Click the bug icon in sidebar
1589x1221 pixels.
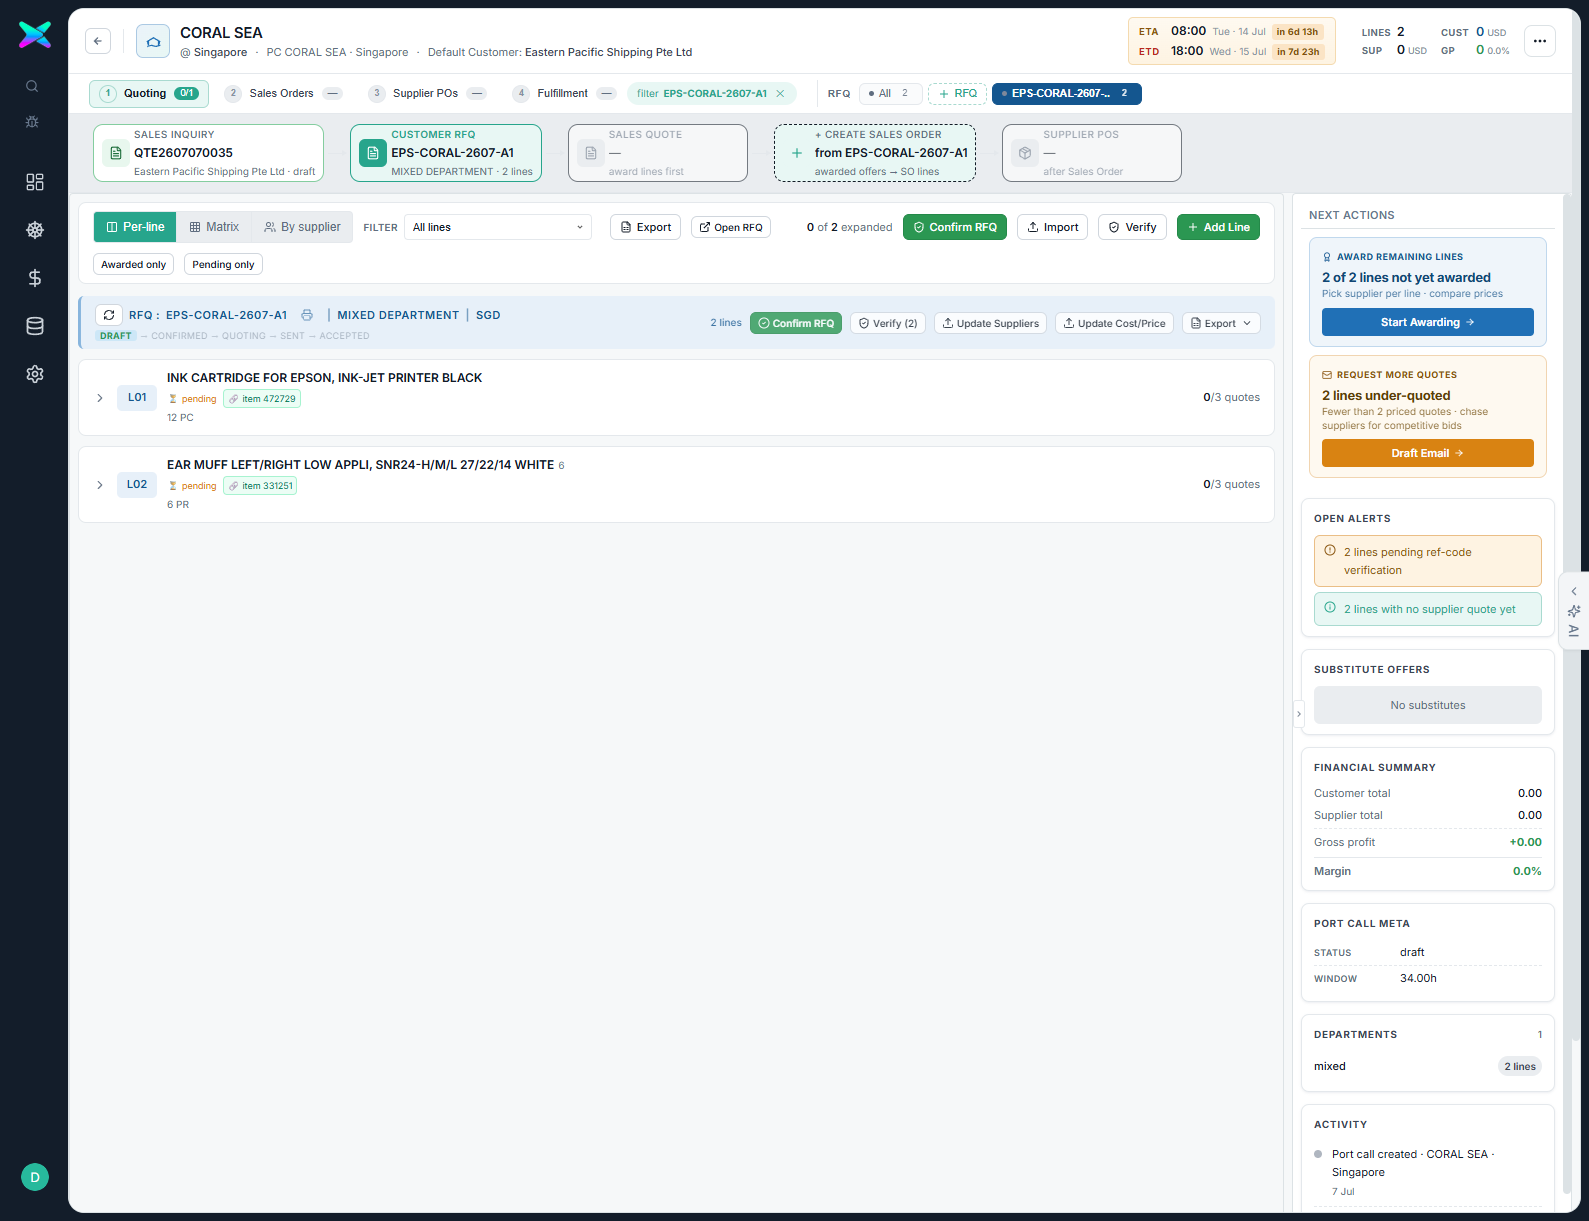click(32, 121)
